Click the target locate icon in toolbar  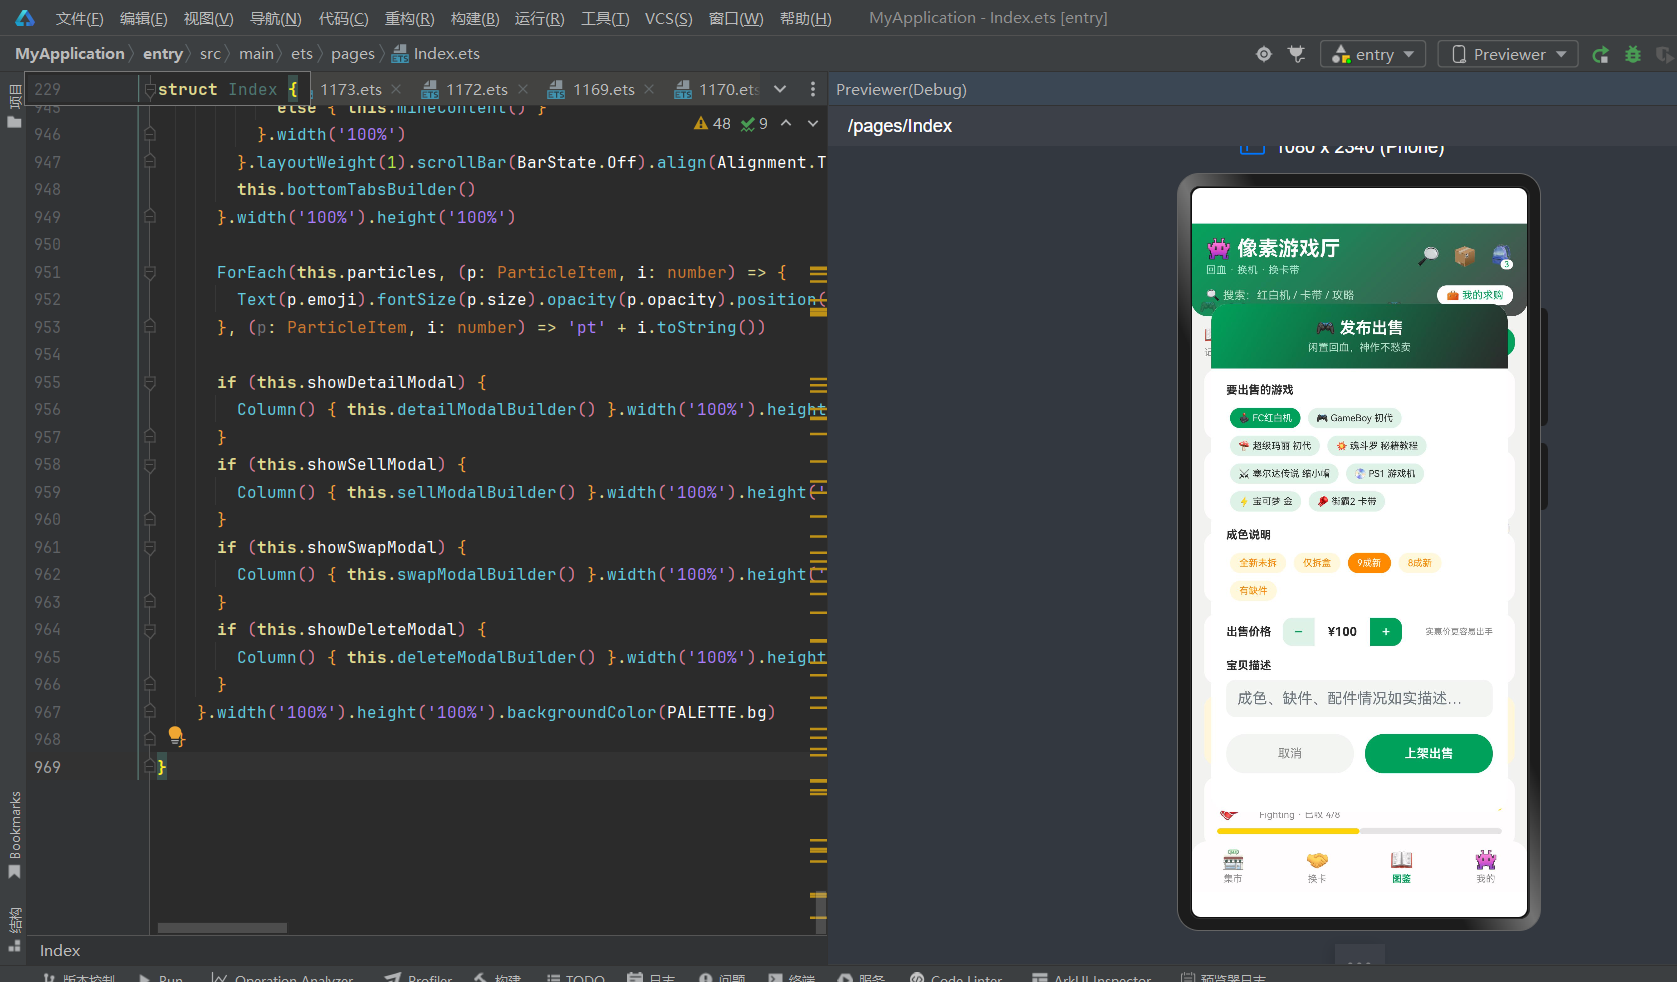[1264, 54]
